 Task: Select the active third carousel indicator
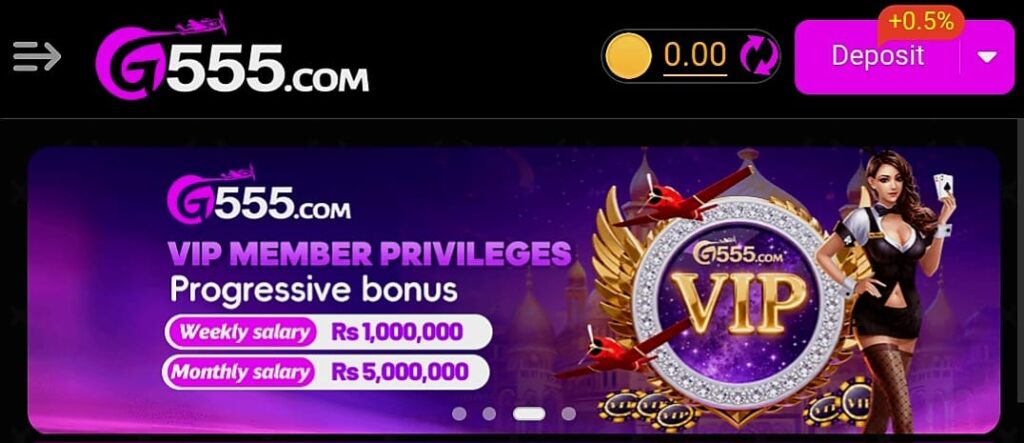(529, 413)
